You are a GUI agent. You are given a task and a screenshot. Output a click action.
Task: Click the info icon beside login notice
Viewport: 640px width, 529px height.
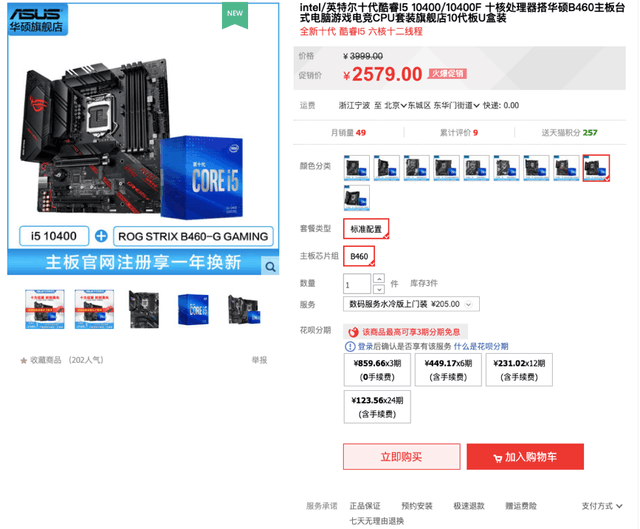coord(350,347)
